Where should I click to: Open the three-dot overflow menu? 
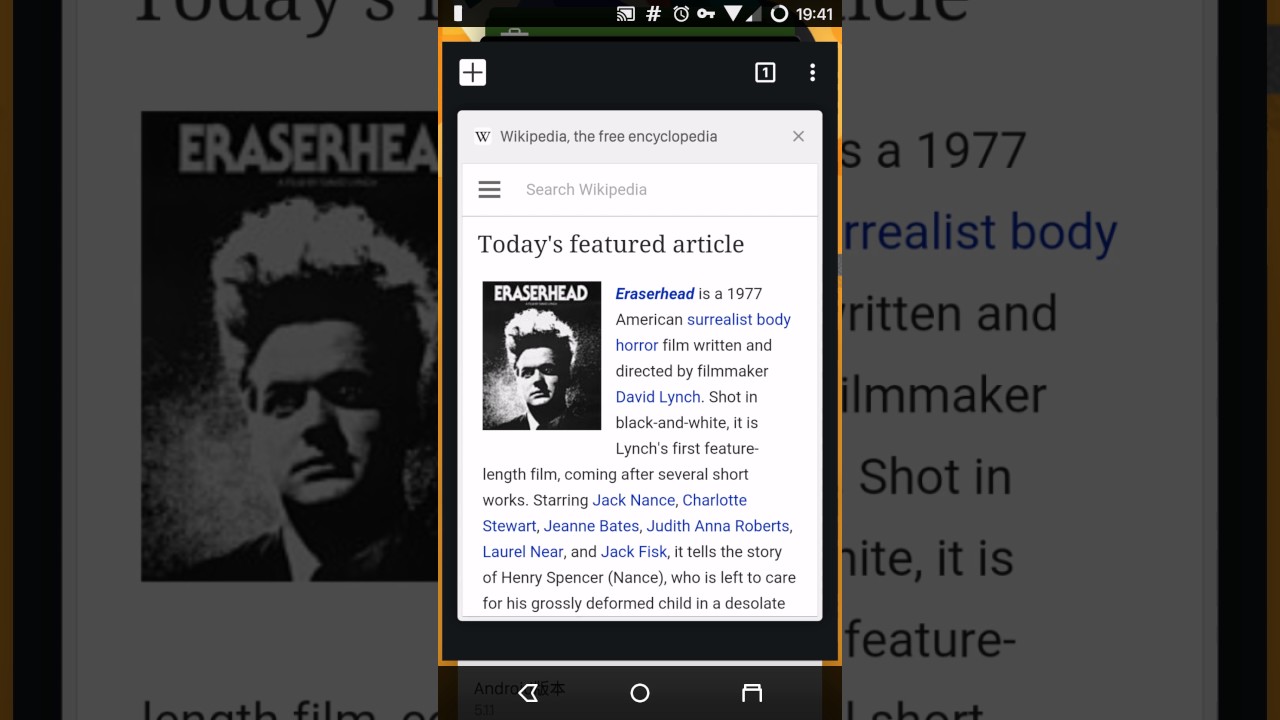click(812, 72)
